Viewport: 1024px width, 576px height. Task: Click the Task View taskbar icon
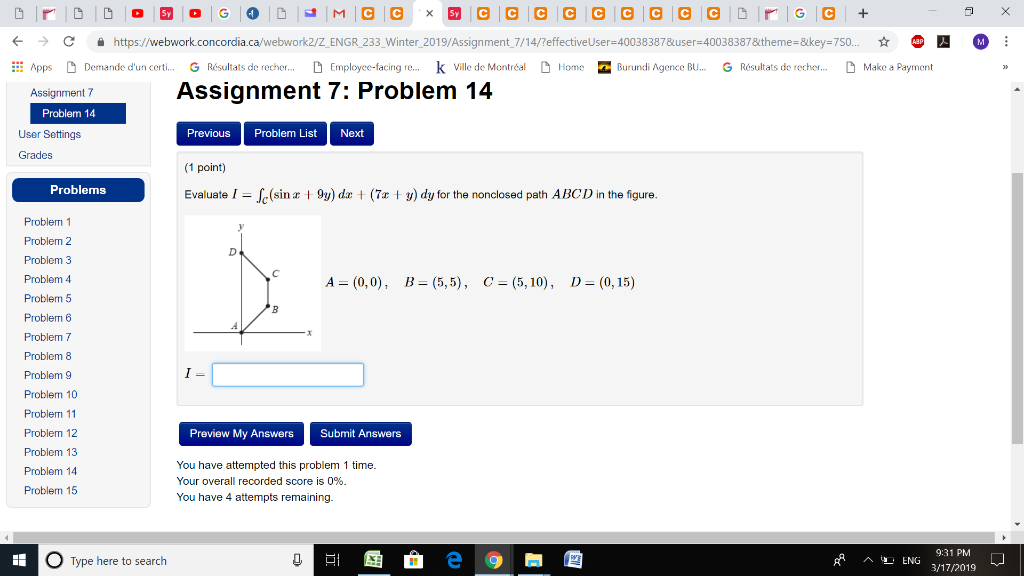pos(333,560)
